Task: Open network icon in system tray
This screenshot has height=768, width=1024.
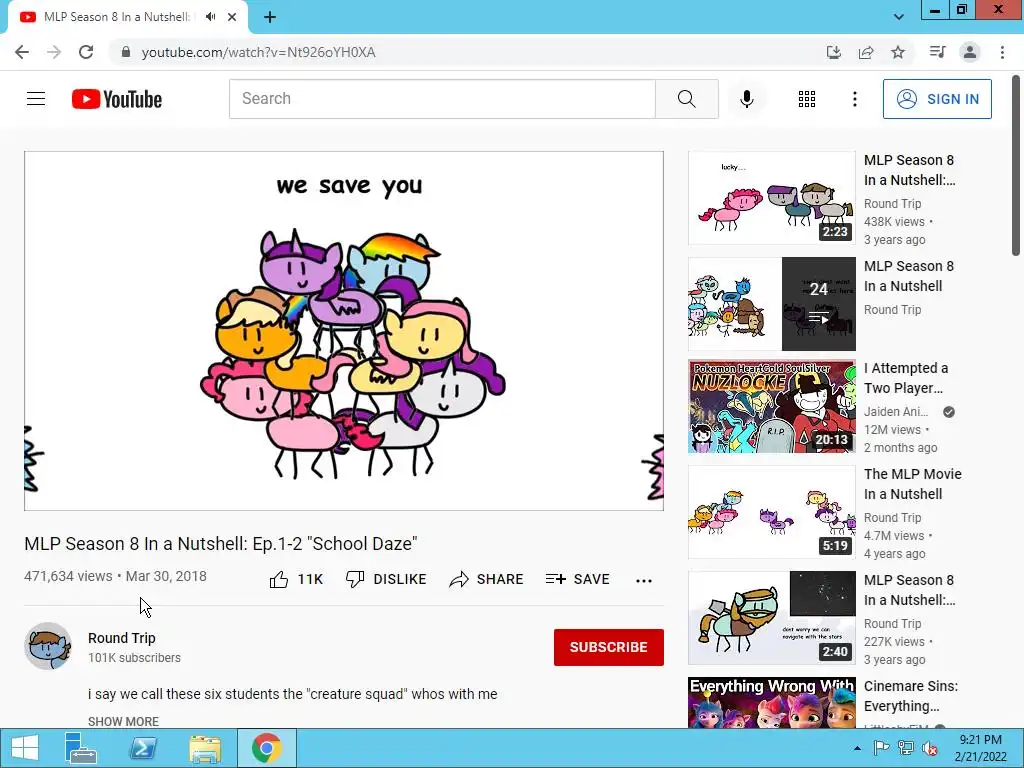Action: pyautogui.click(x=906, y=748)
